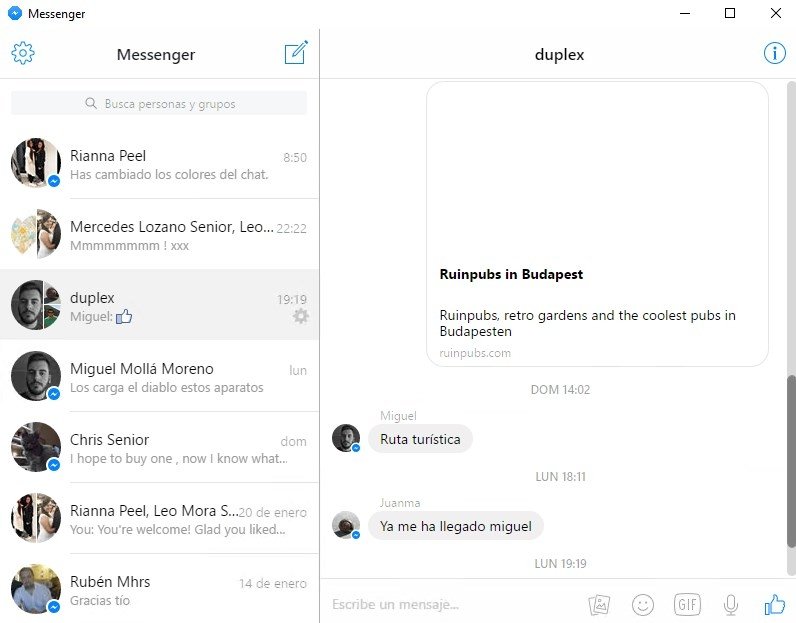Click the 'Gracias tío' preview
The width and height of the screenshot is (796, 623).
click(x=100, y=601)
